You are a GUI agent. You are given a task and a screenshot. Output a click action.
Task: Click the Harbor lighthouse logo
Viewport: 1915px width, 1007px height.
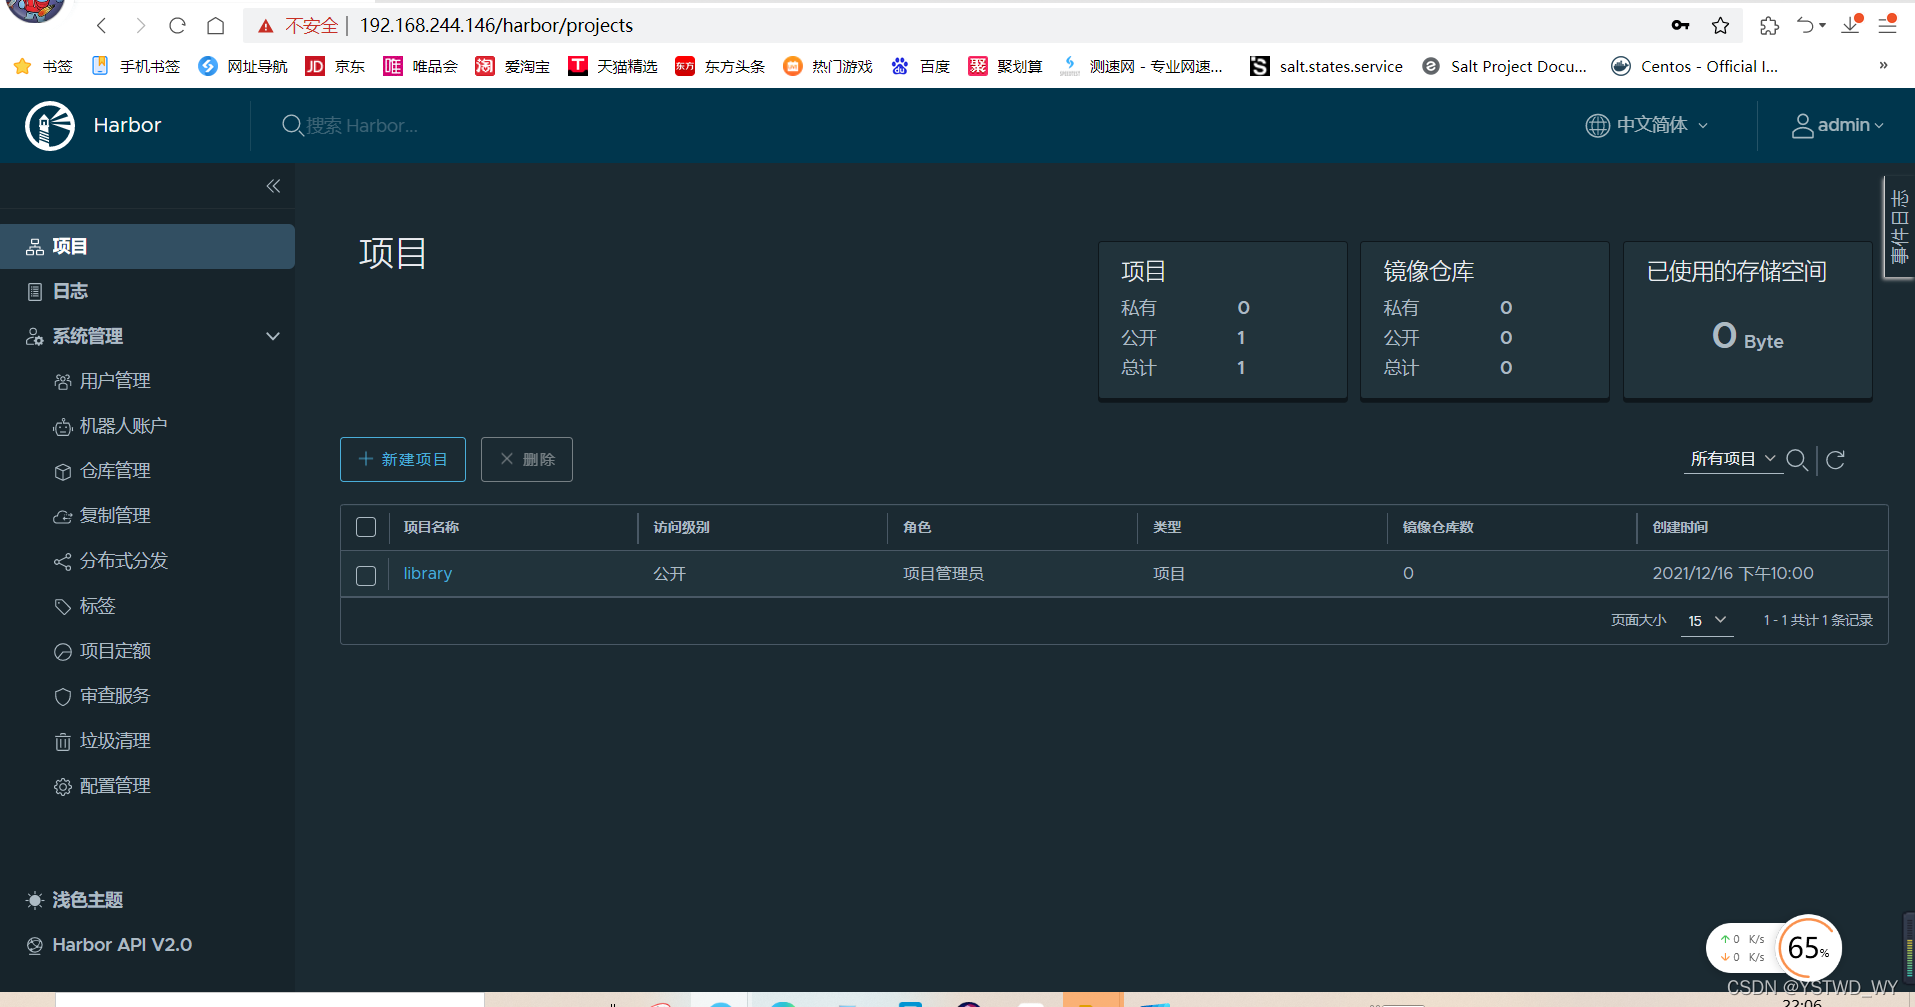point(50,126)
